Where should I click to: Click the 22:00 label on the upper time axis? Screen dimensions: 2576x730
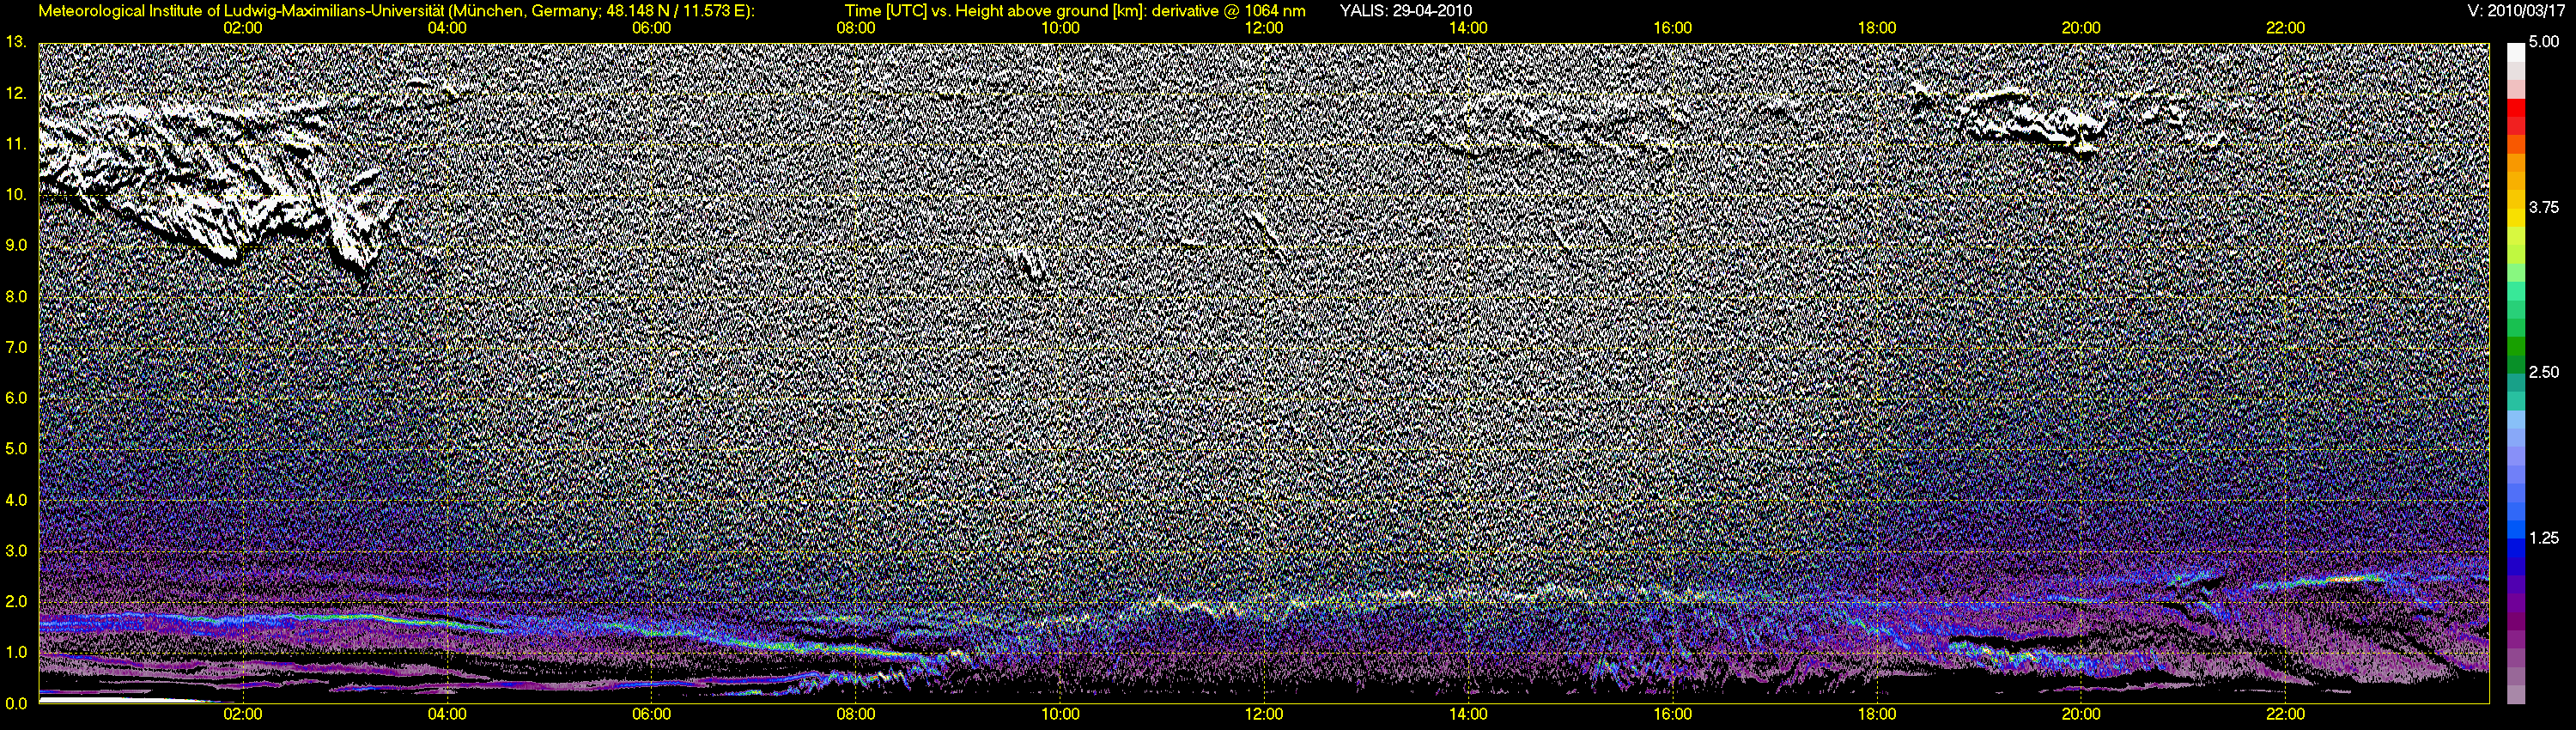pyautogui.click(x=2285, y=28)
